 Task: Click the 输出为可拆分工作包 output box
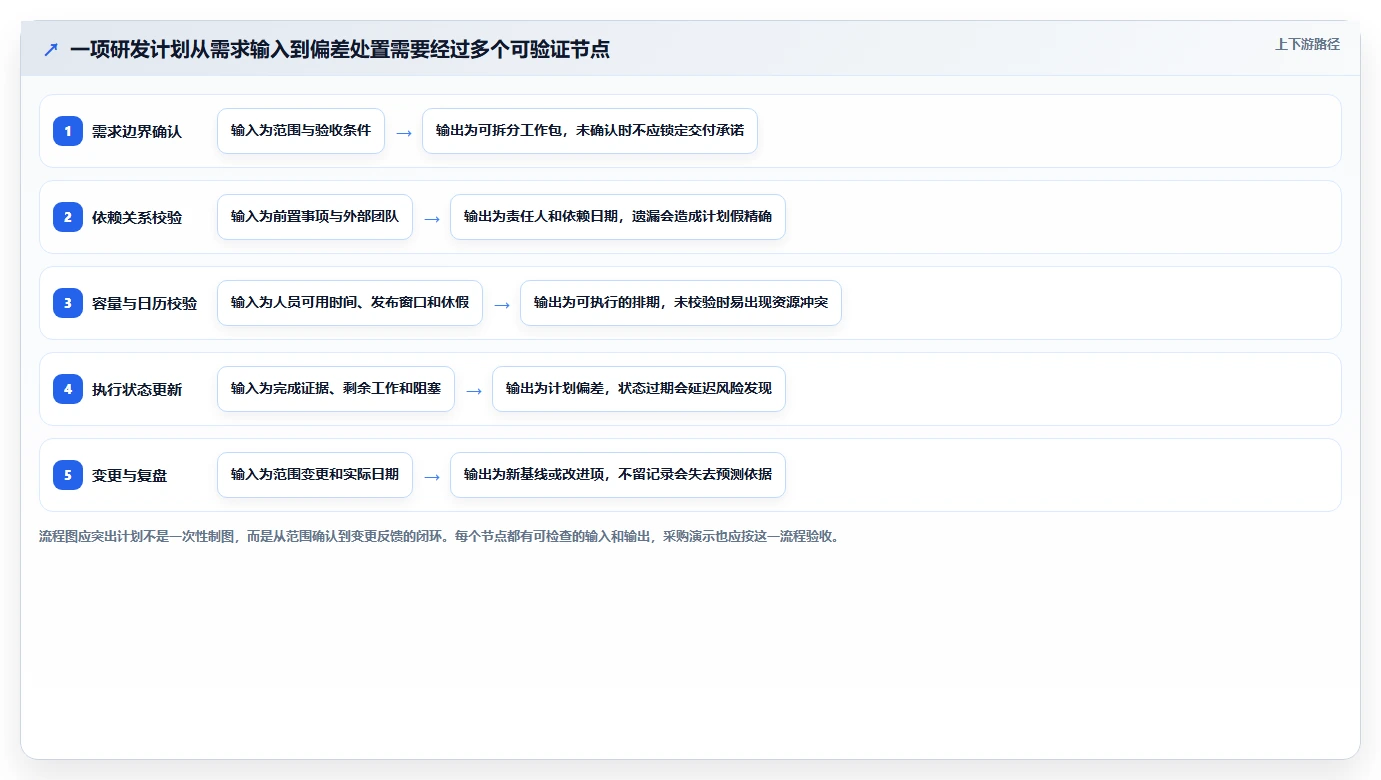590,131
